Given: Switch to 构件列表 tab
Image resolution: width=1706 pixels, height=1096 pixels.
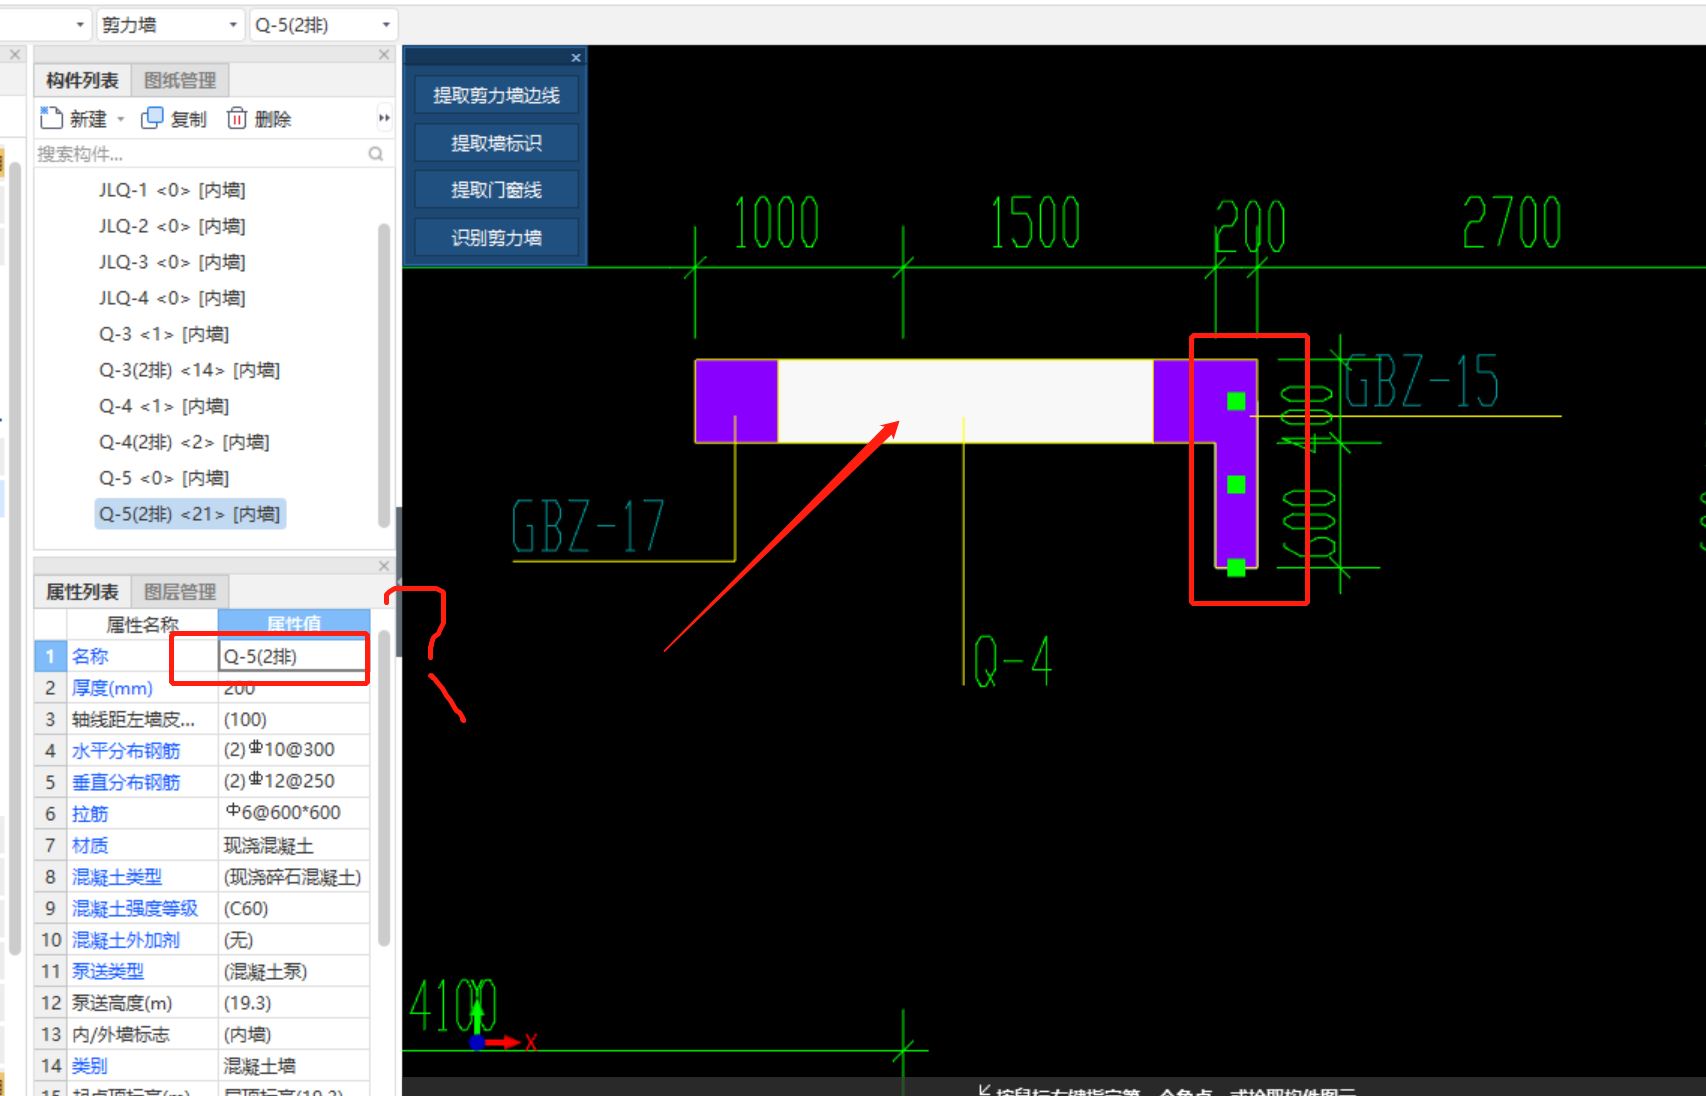Looking at the screenshot, I should 82,80.
